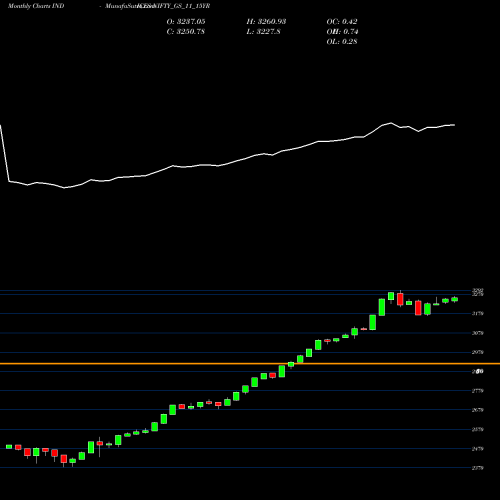
Task: Click the open value "O: 3237.05"
Action: click(x=186, y=21)
